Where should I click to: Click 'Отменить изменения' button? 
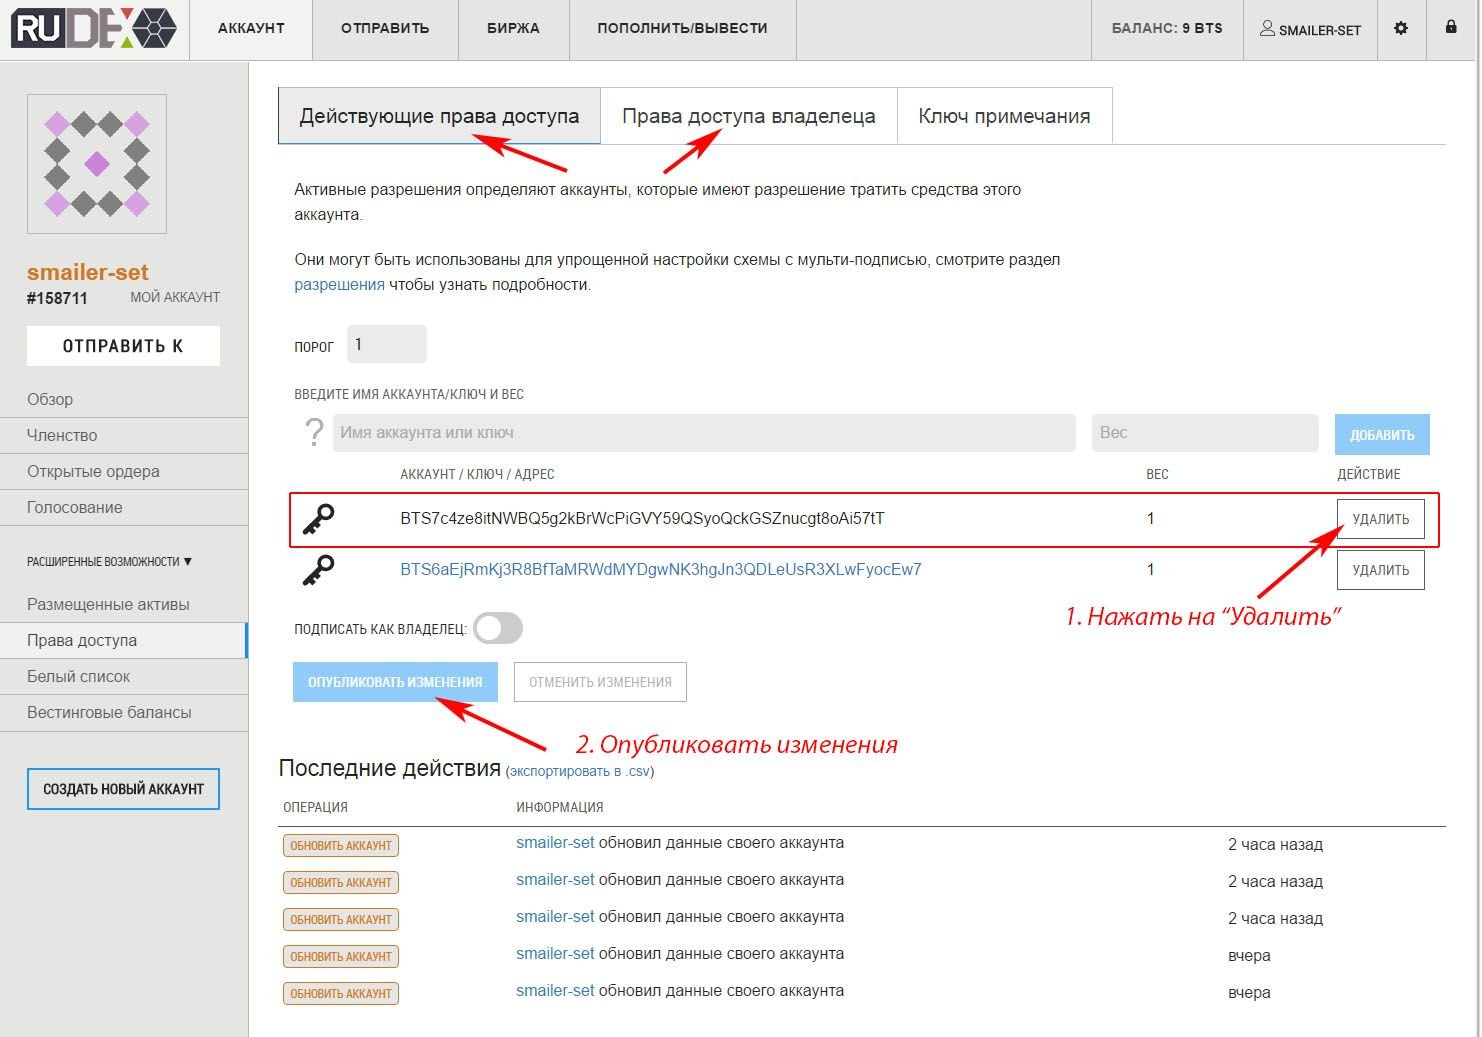pyautogui.click(x=600, y=682)
